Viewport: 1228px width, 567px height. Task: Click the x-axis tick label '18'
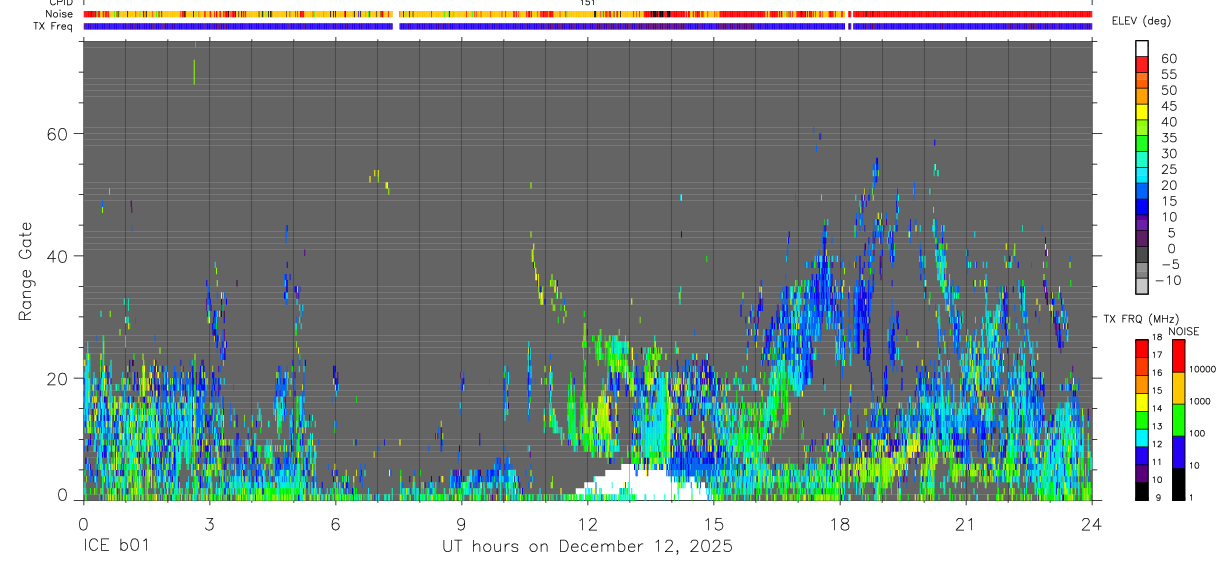pyautogui.click(x=840, y=523)
